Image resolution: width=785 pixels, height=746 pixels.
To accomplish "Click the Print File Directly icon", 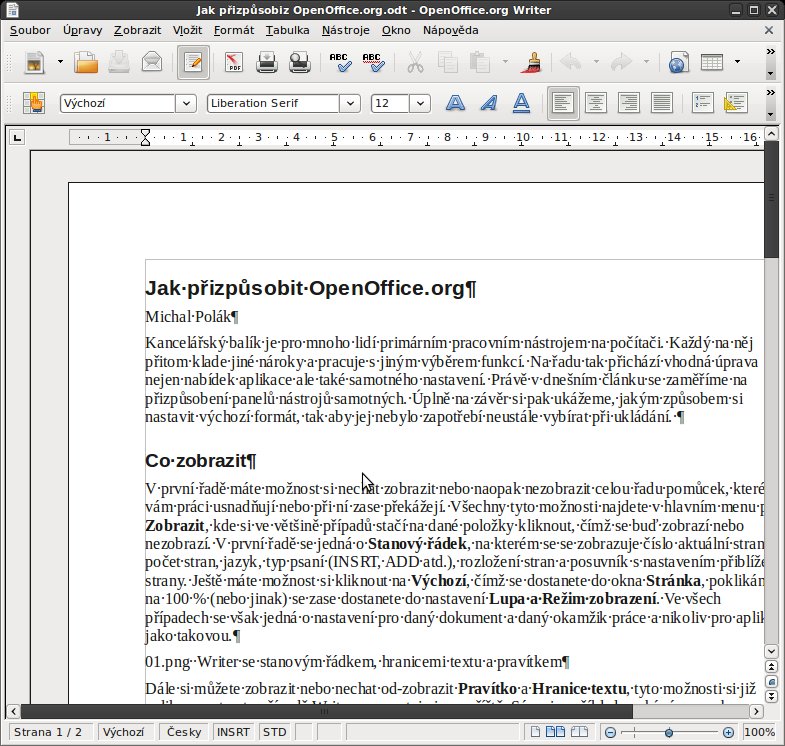I will 267,62.
